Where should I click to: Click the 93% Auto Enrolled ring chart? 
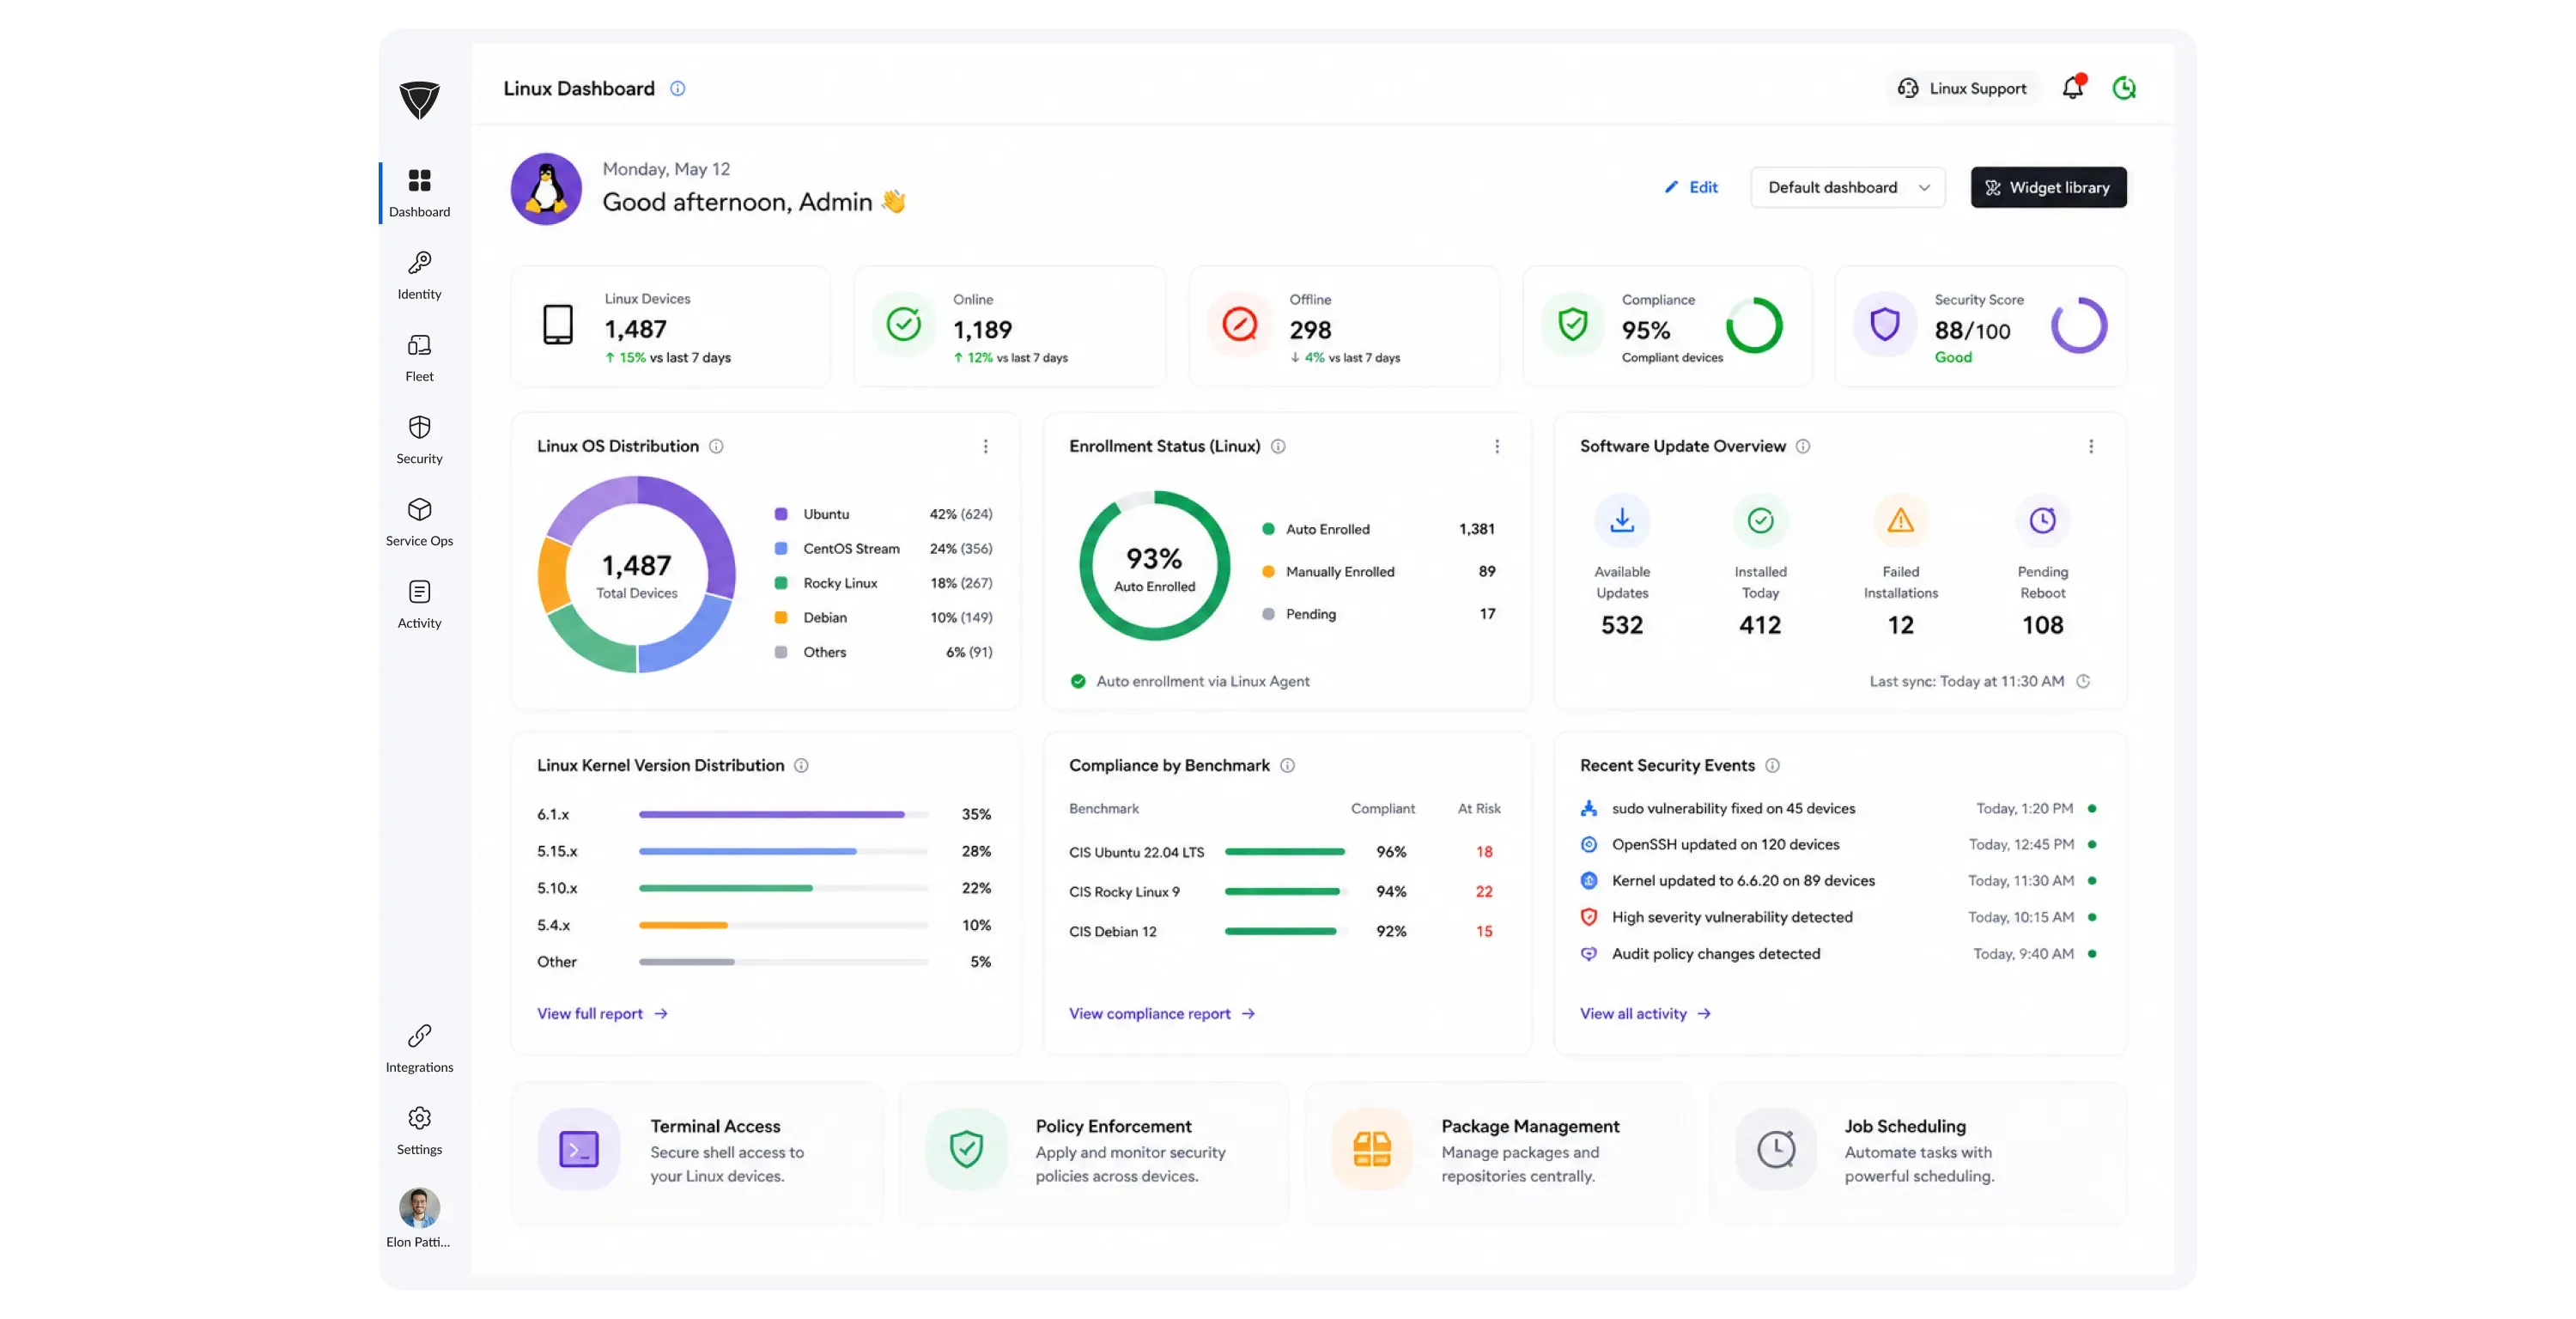point(1154,565)
